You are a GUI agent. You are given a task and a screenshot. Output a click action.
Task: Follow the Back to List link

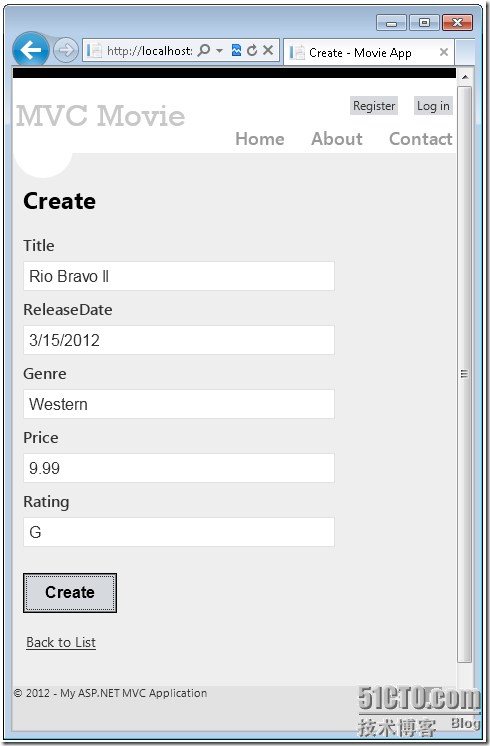pyautogui.click(x=61, y=642)
